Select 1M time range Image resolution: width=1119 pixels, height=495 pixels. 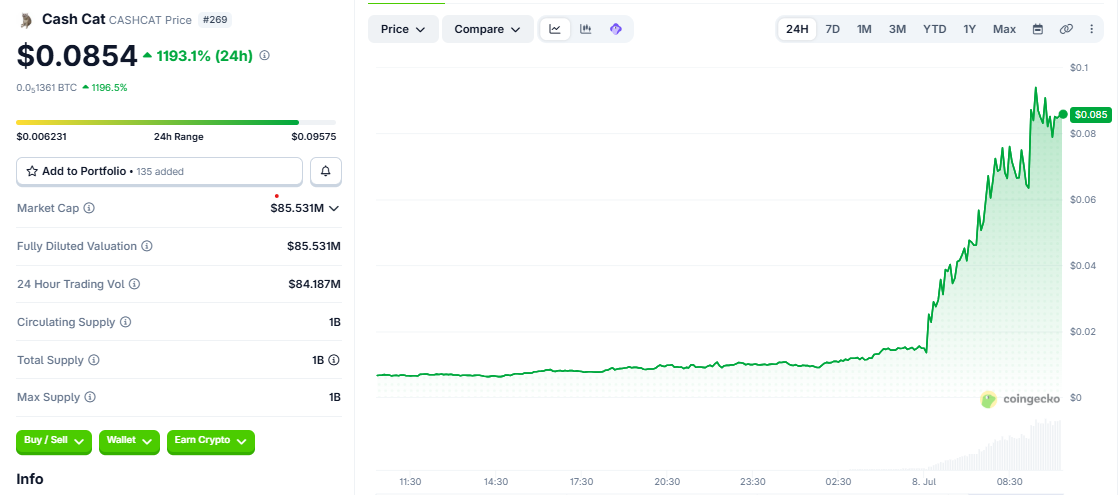click(x=864, y=29)
